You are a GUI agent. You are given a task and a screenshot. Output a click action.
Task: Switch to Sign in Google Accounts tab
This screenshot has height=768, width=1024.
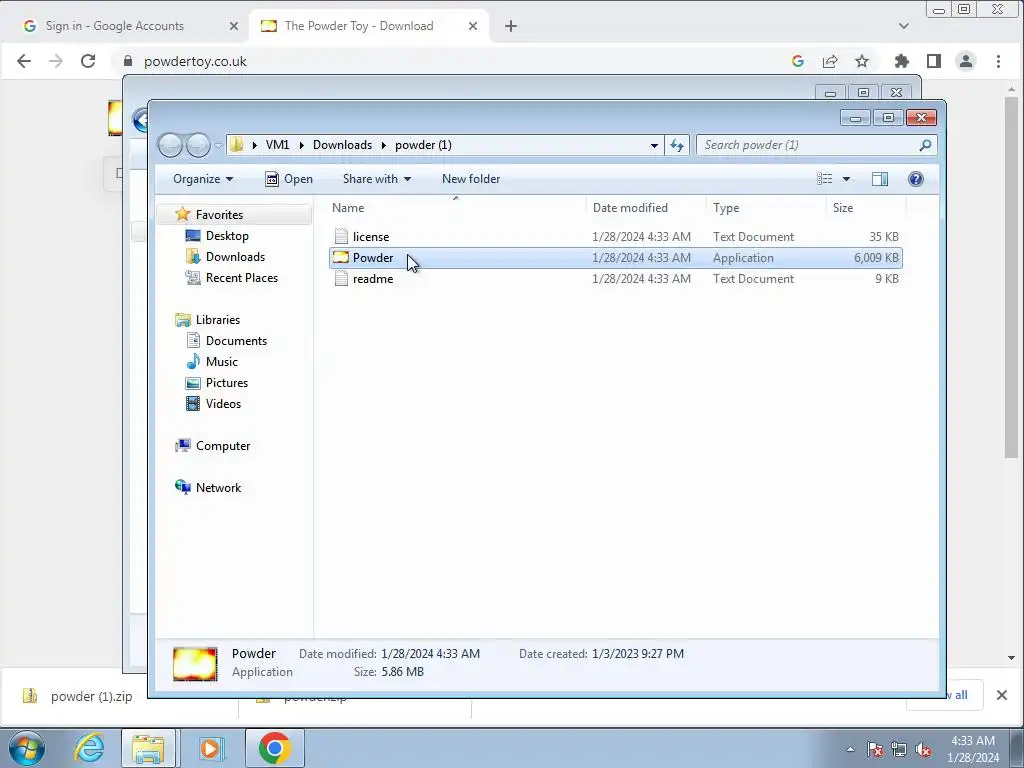click(114, 26)
